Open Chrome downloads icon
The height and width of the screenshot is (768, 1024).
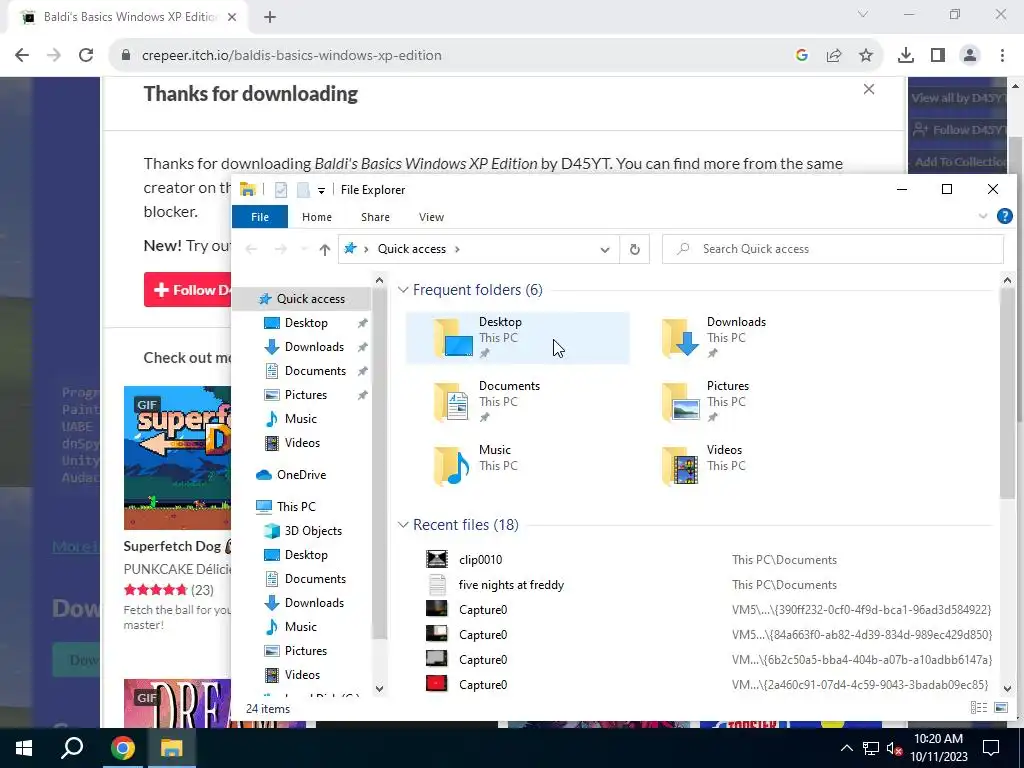[x=906, y=56]
